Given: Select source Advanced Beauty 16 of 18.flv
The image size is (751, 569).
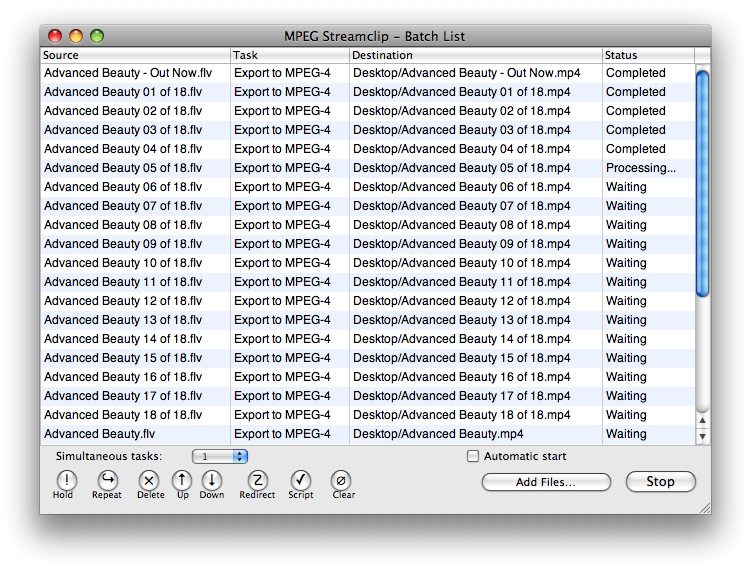Looking at the screenshot, I should [123, 377].
